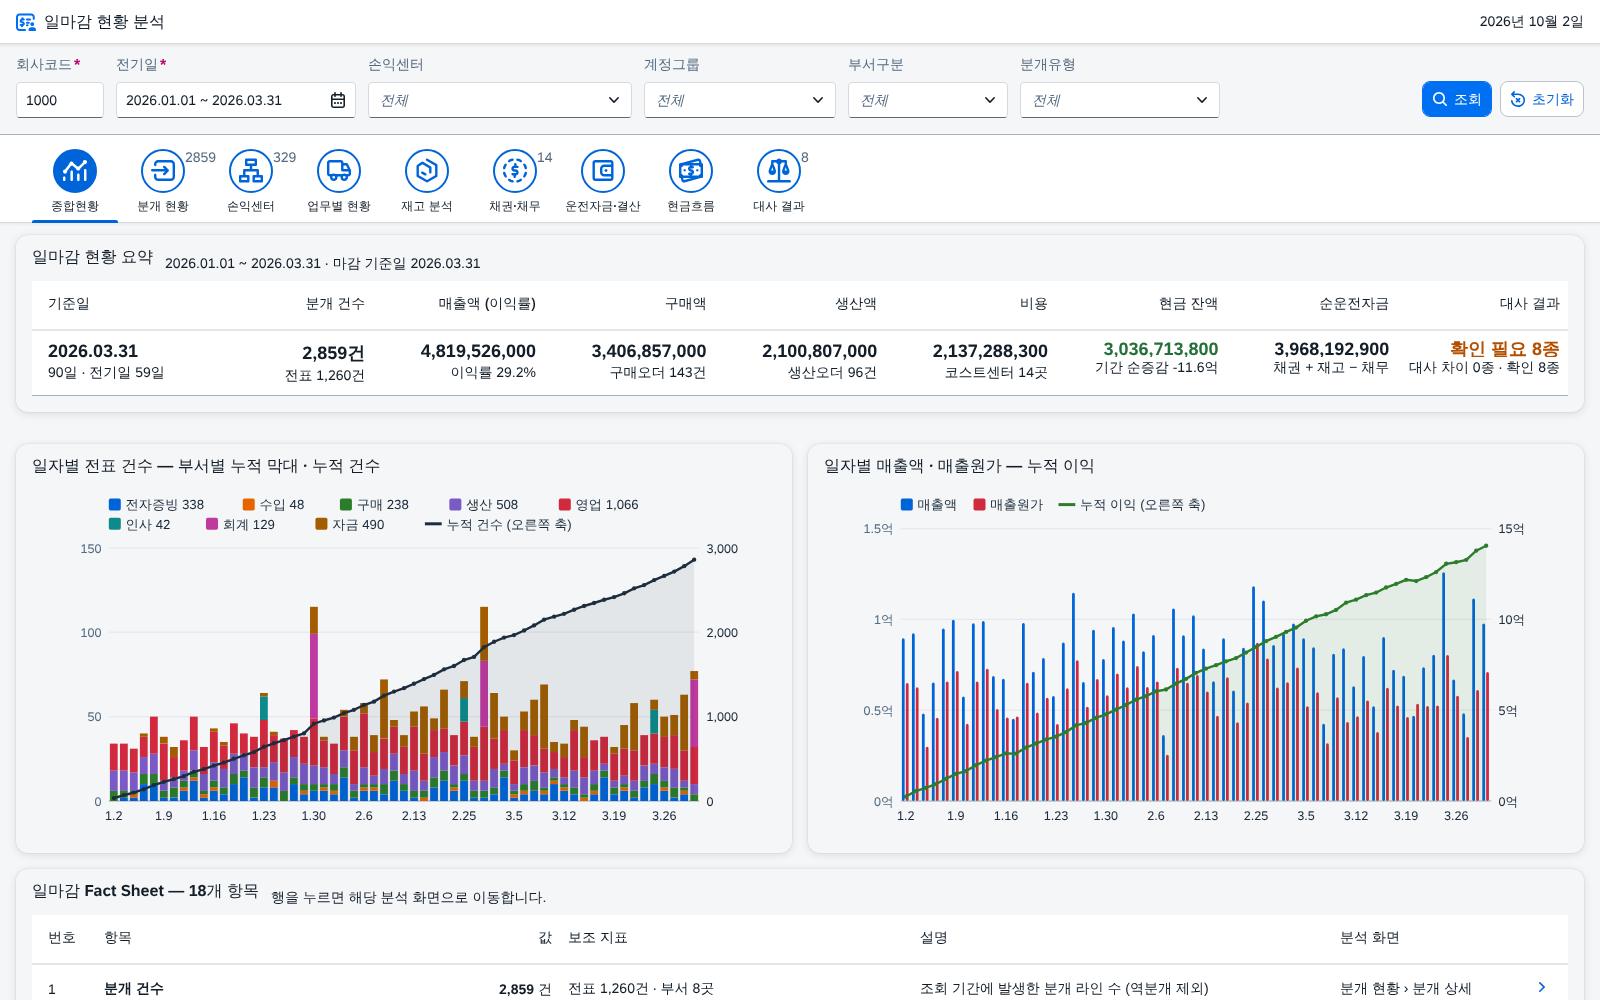Open the 대사 결과 scales icon

pyautogui.click(x=779, y=171)
